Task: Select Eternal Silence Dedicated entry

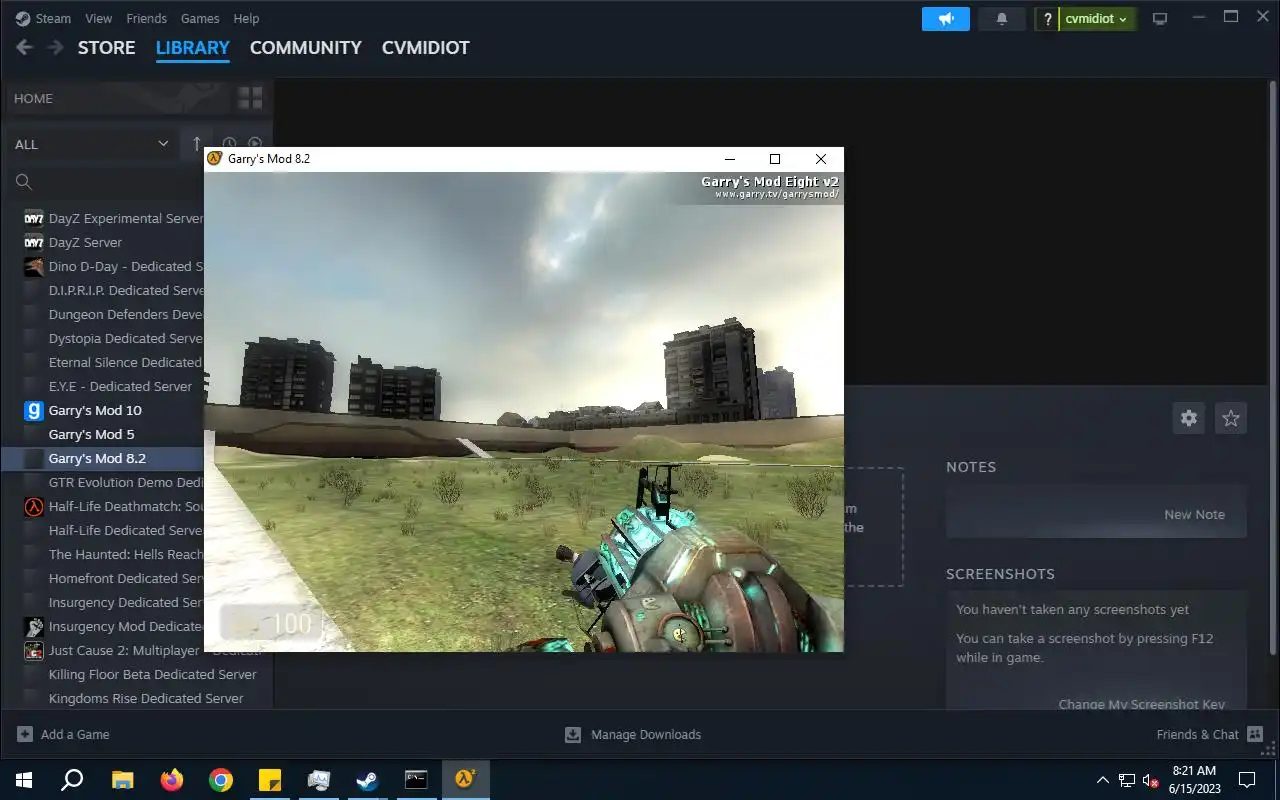Action: click(x=113, y=362)
